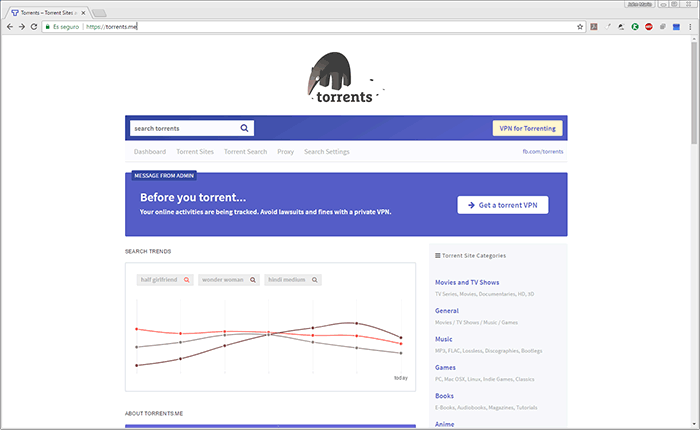700x430 pixels.
Task: Open the Anime category link
Action: [x=444, y=424]
